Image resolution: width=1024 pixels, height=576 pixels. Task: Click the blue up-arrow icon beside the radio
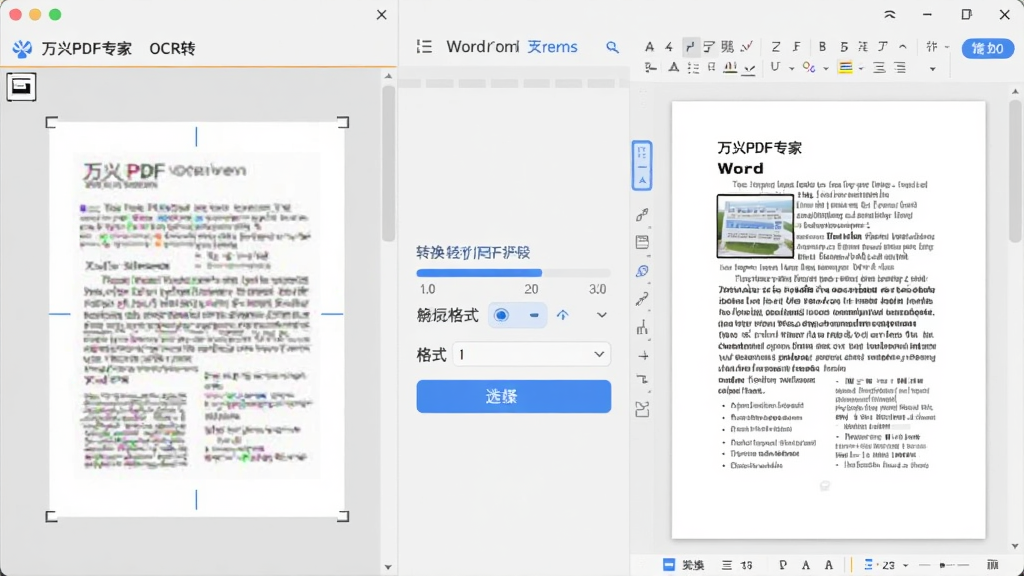pos(562,315)
